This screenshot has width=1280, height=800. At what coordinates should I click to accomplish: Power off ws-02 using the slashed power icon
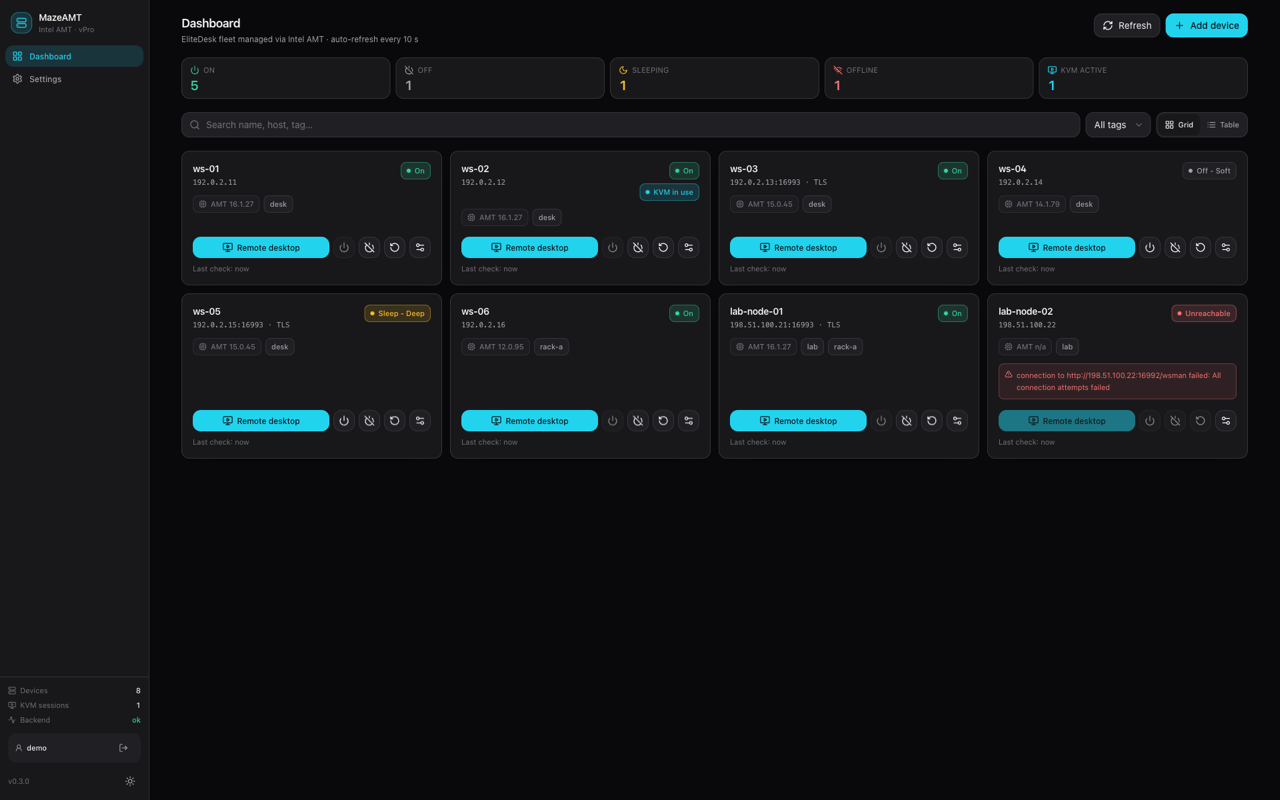tap(638, 247)
